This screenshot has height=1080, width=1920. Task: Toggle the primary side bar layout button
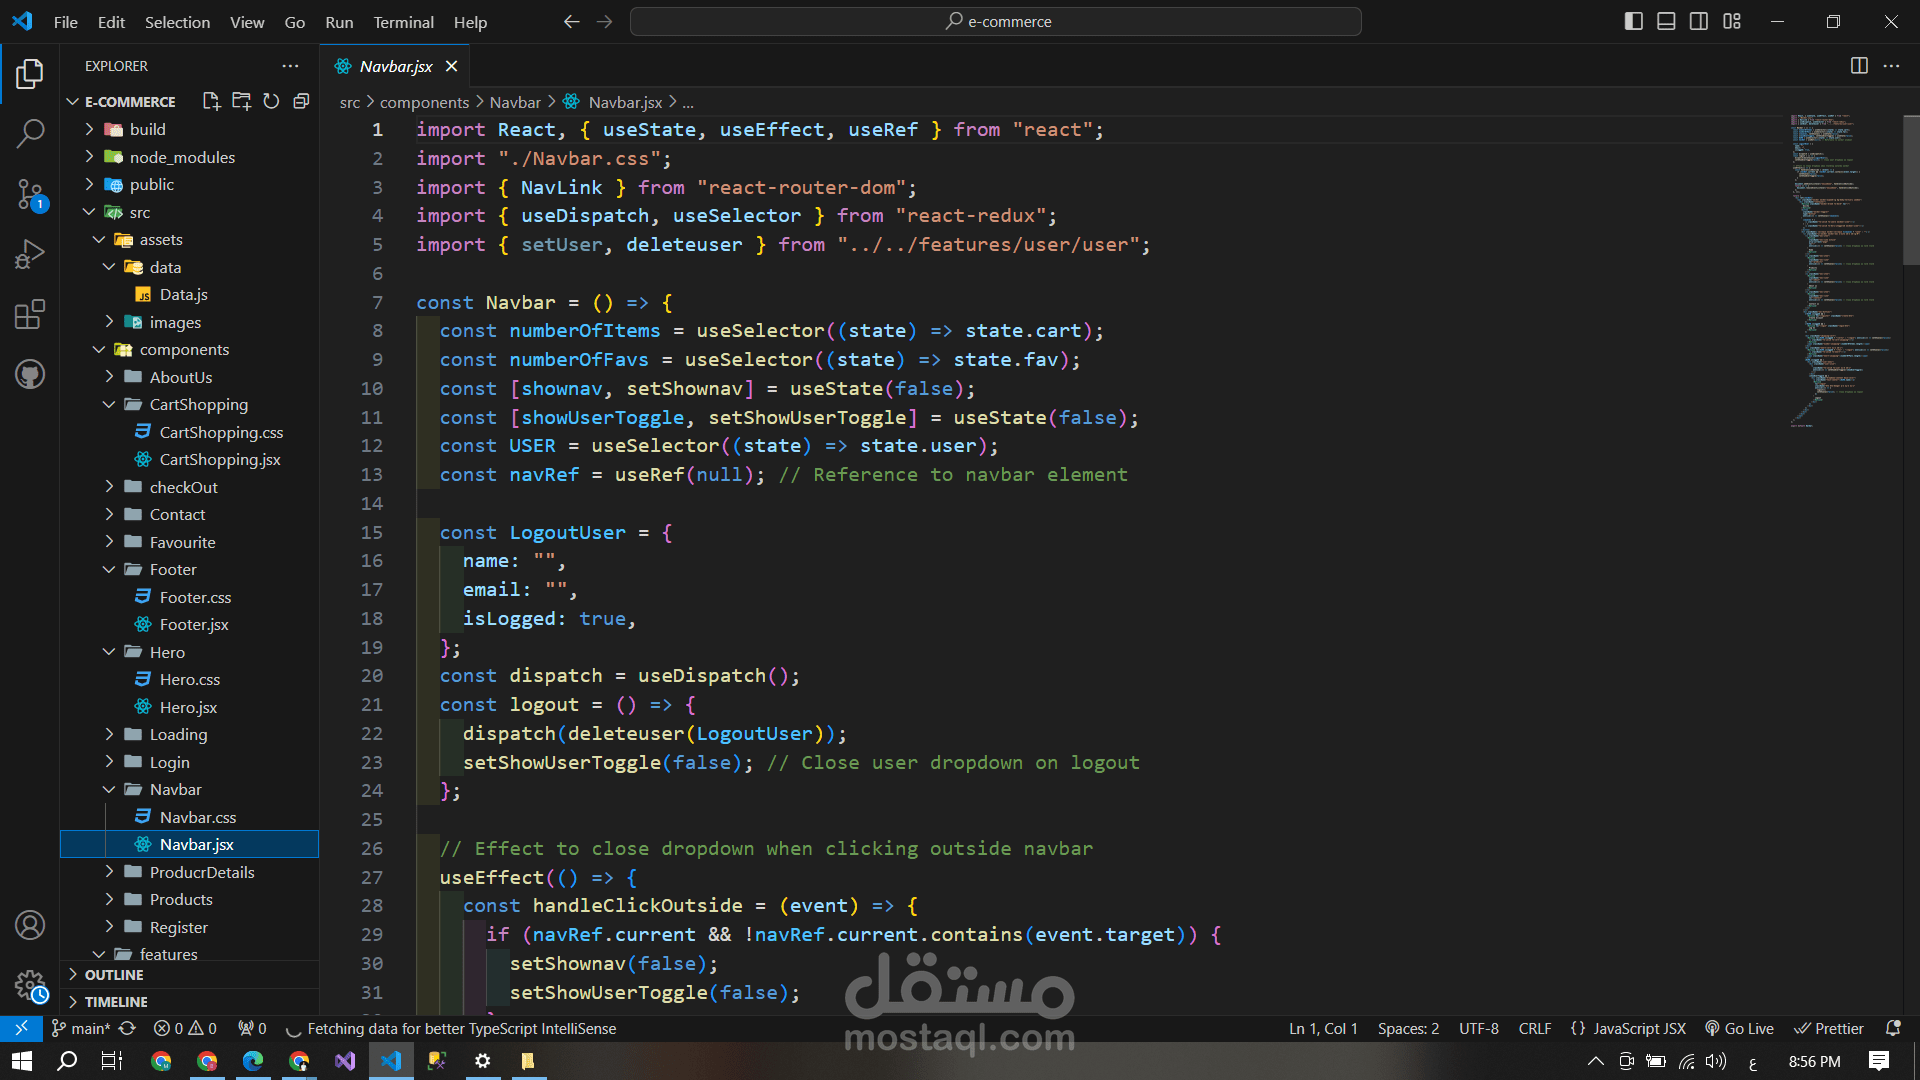pyautogui.click(x=1634, y=21)
